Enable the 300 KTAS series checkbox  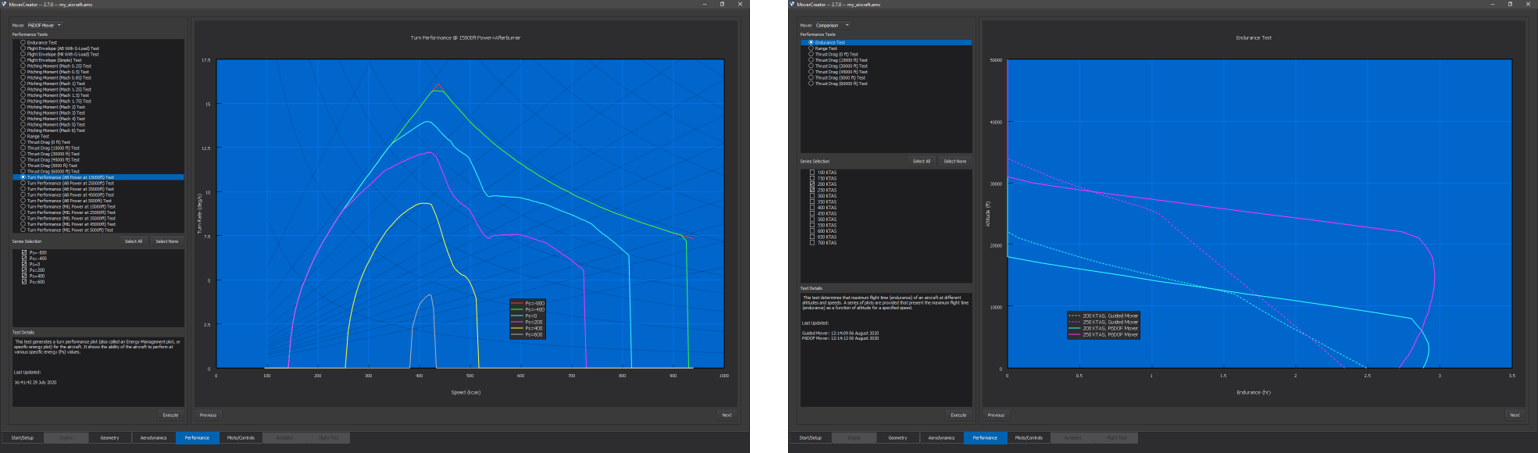point(812,196)
